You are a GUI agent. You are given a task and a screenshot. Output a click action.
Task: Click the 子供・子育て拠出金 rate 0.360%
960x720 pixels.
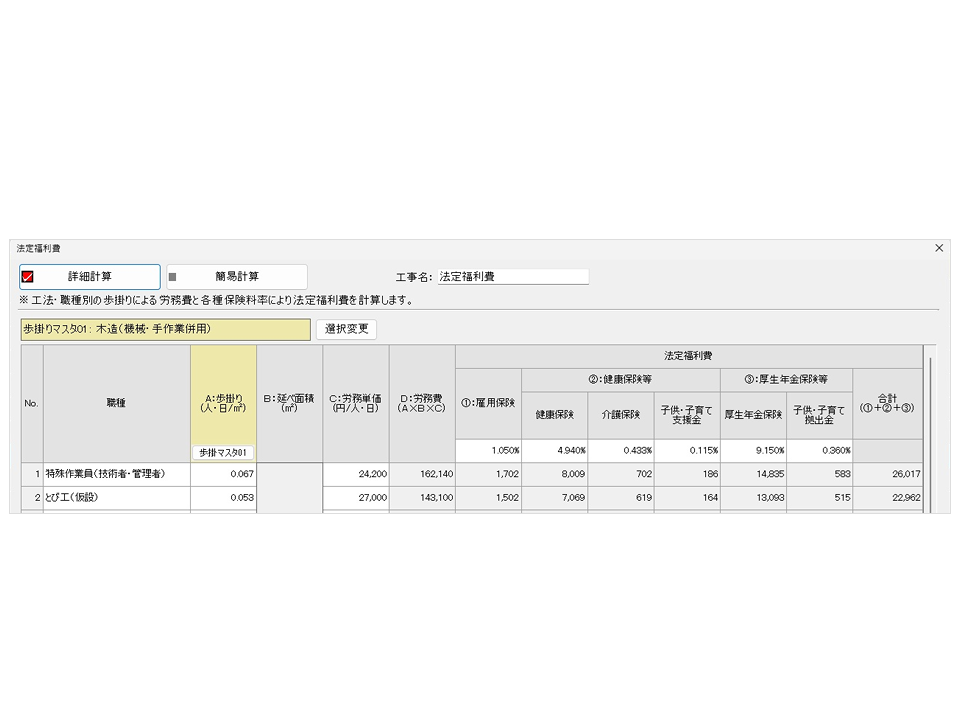coord(820,451)
